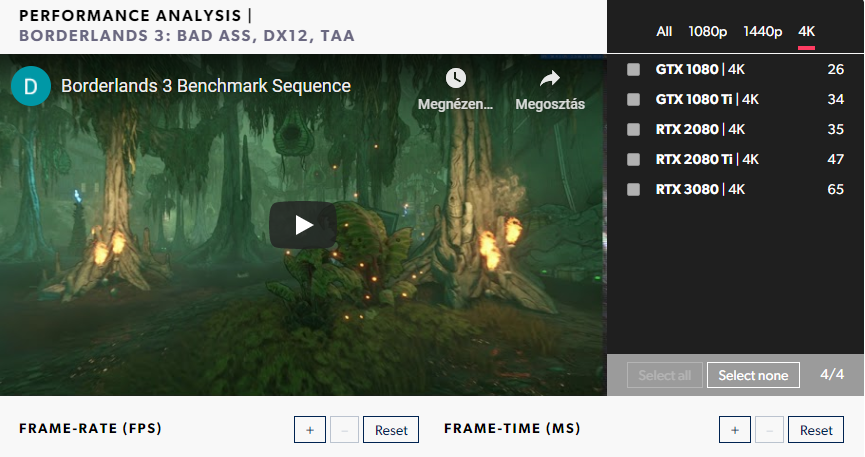The image size is (865, 457).
Task: Click the FRAME-TIME (MS) heading
Action: coord(512,428)
